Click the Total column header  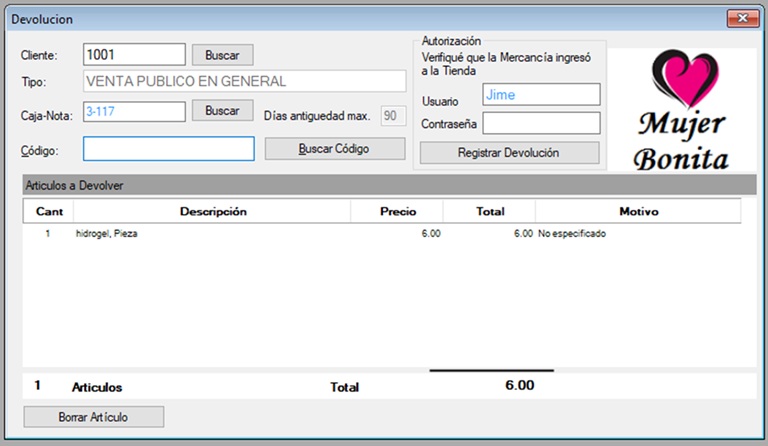point(489,211)
